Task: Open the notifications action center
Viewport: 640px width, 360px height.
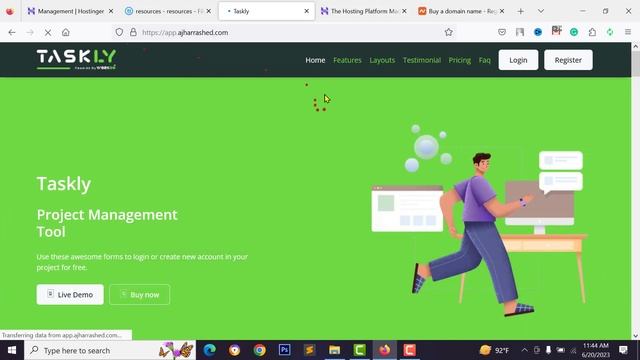Action: click(x=623, y=350)
